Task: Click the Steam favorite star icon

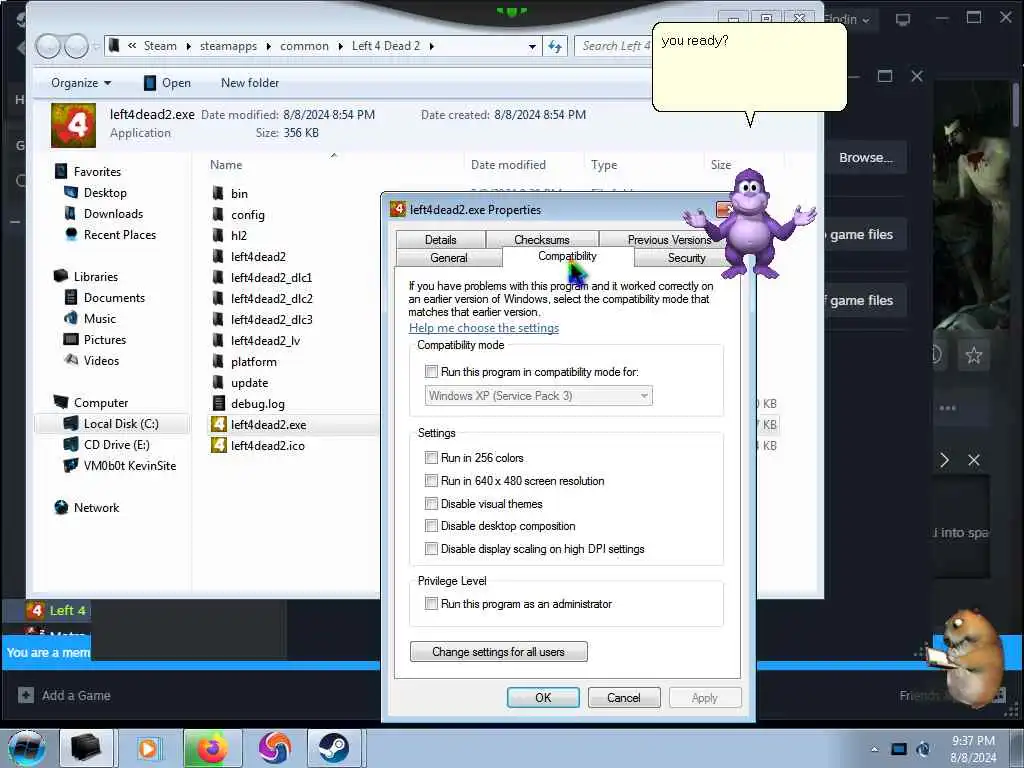Action: click(x=974, y=355)
